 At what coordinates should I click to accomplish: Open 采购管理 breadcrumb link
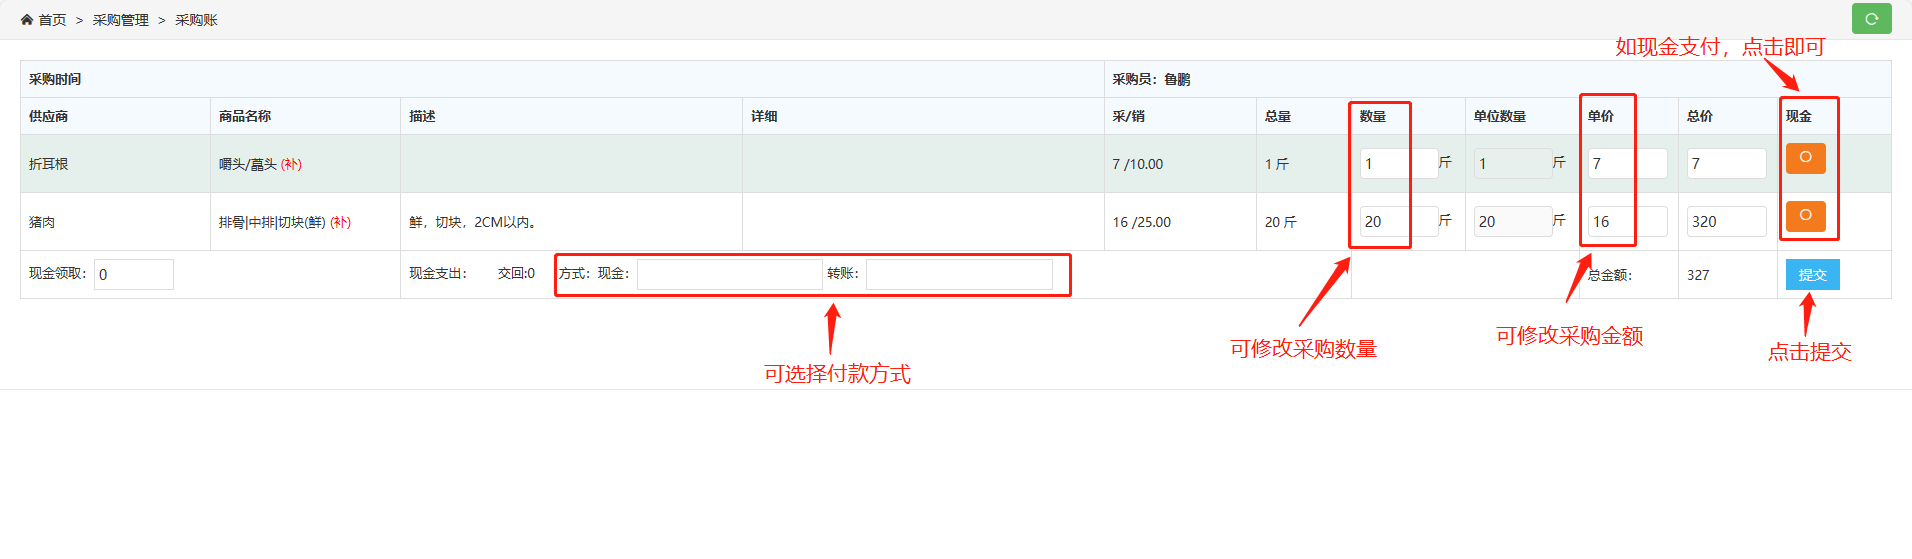point(120,20)
